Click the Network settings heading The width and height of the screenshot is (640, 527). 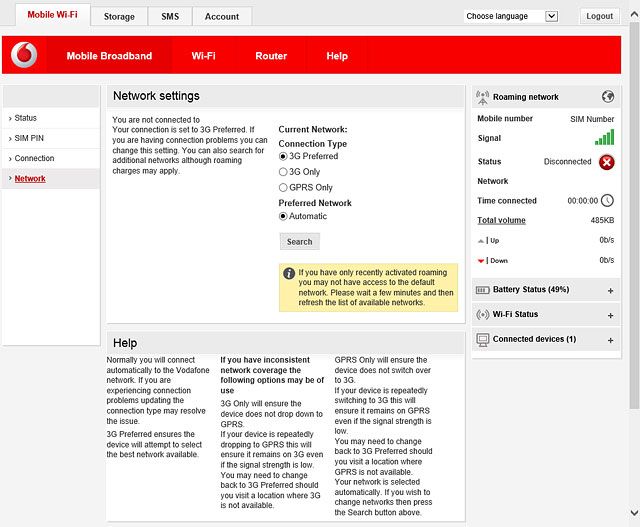point(156,96)
